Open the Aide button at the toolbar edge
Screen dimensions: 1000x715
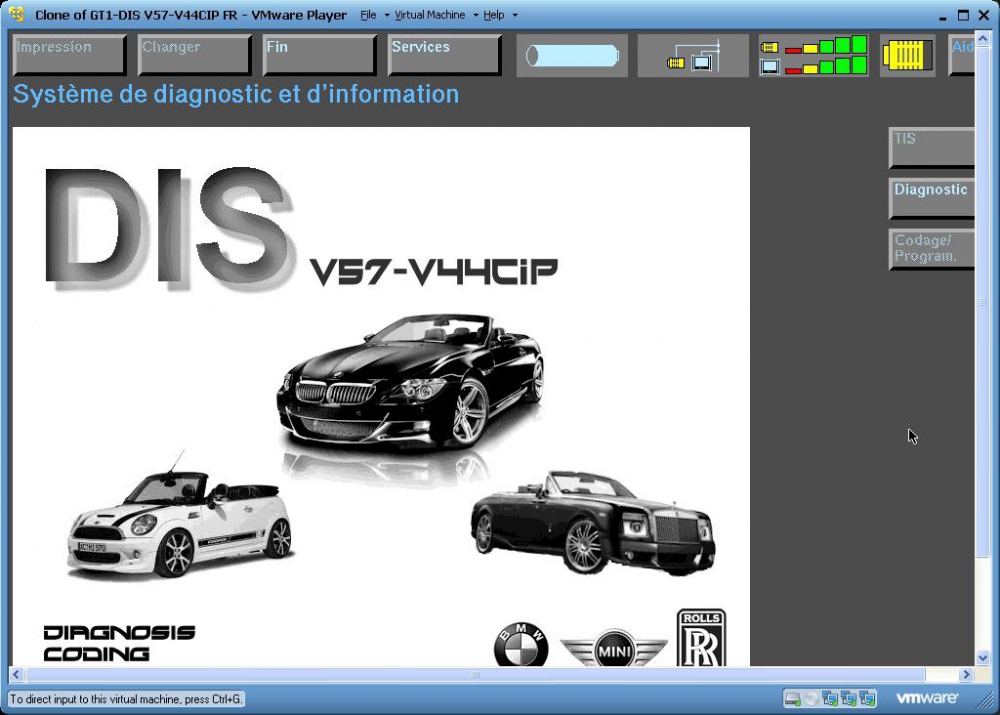click(x=962, y=55)
